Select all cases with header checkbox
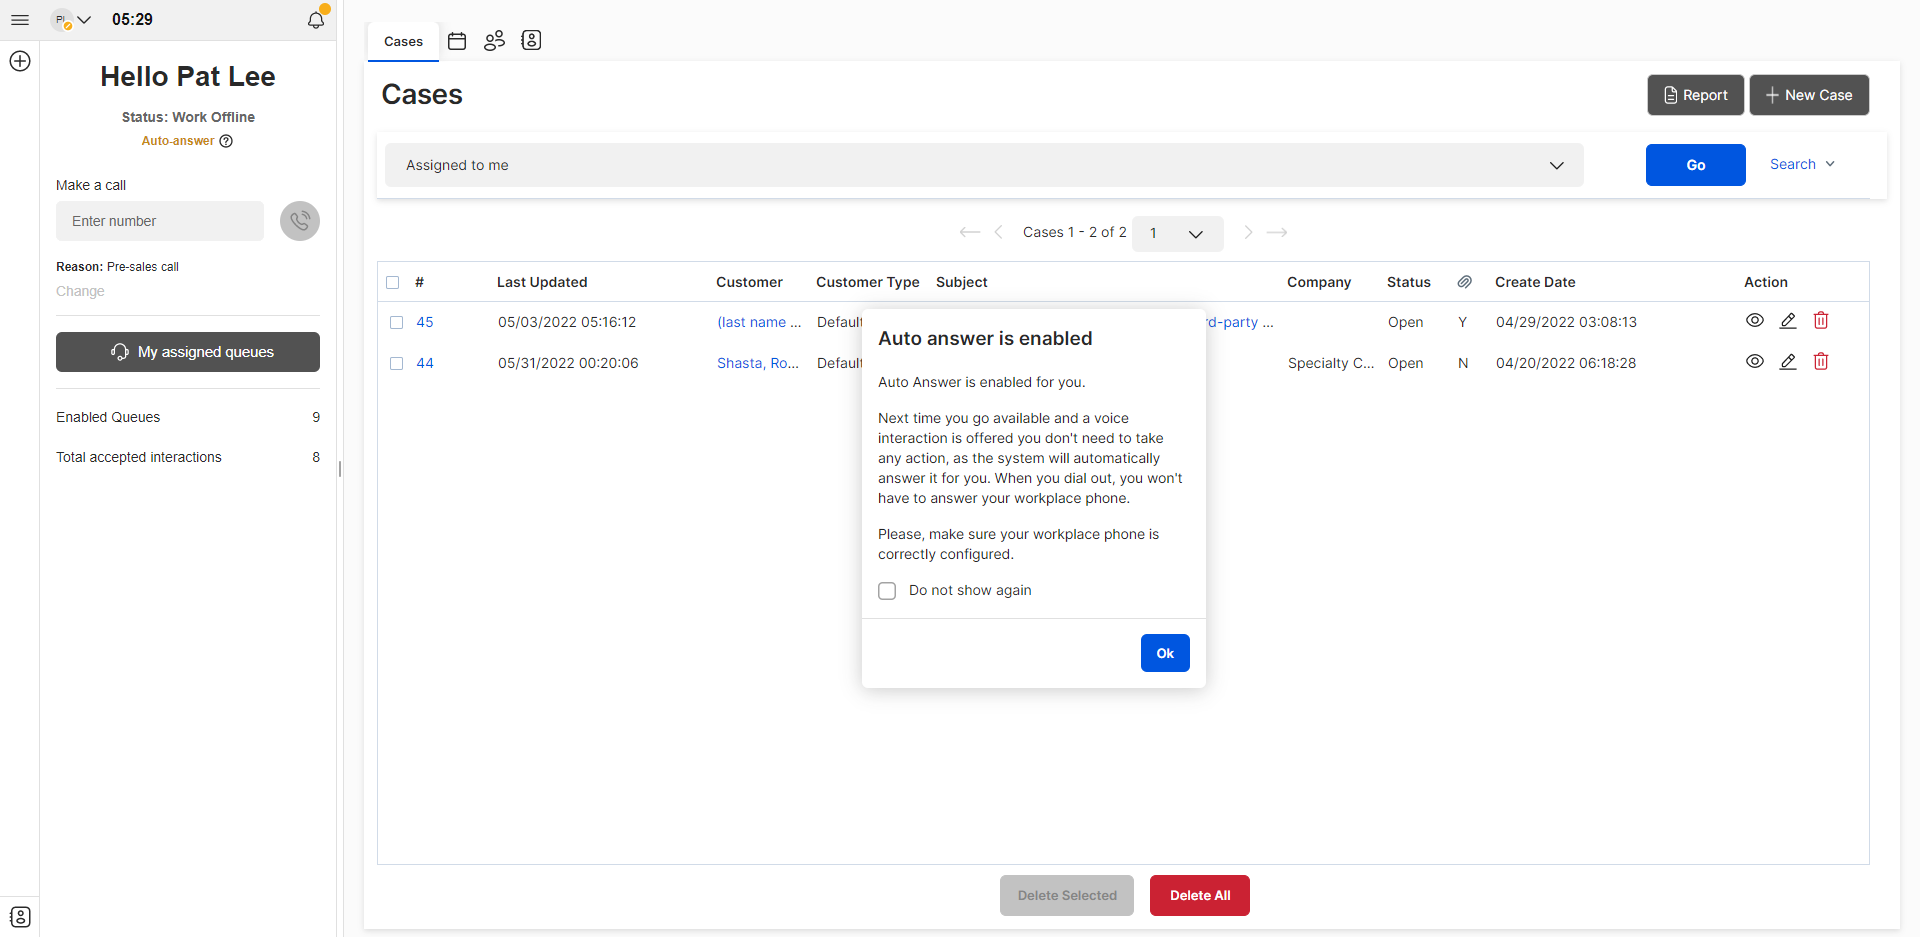1920x937 pixels. pos(393,283)
